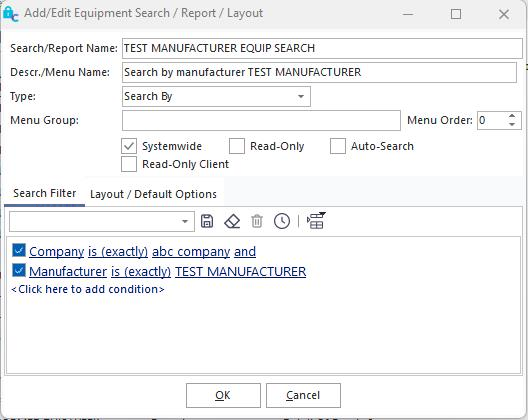Maximize the dialog window
The image size is (528, 420).
(456, 14)
